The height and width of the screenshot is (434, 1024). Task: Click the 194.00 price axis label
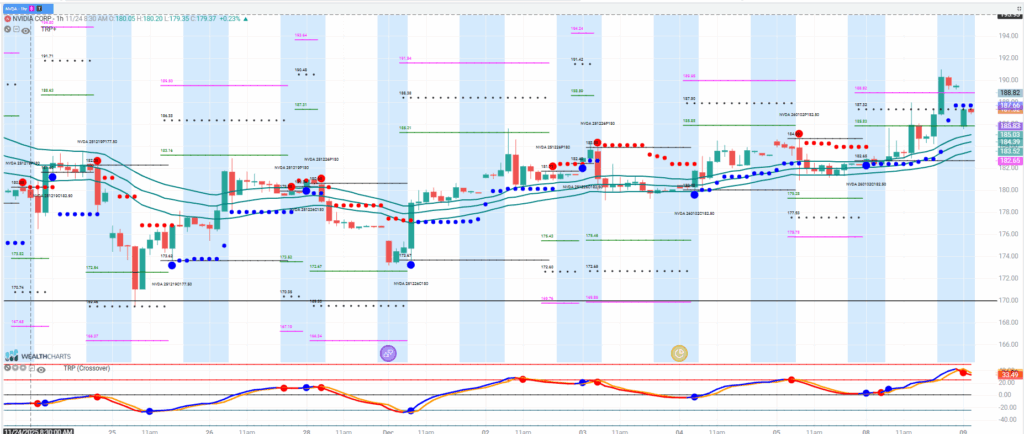pyautogui.click(x=1008, y=35)
